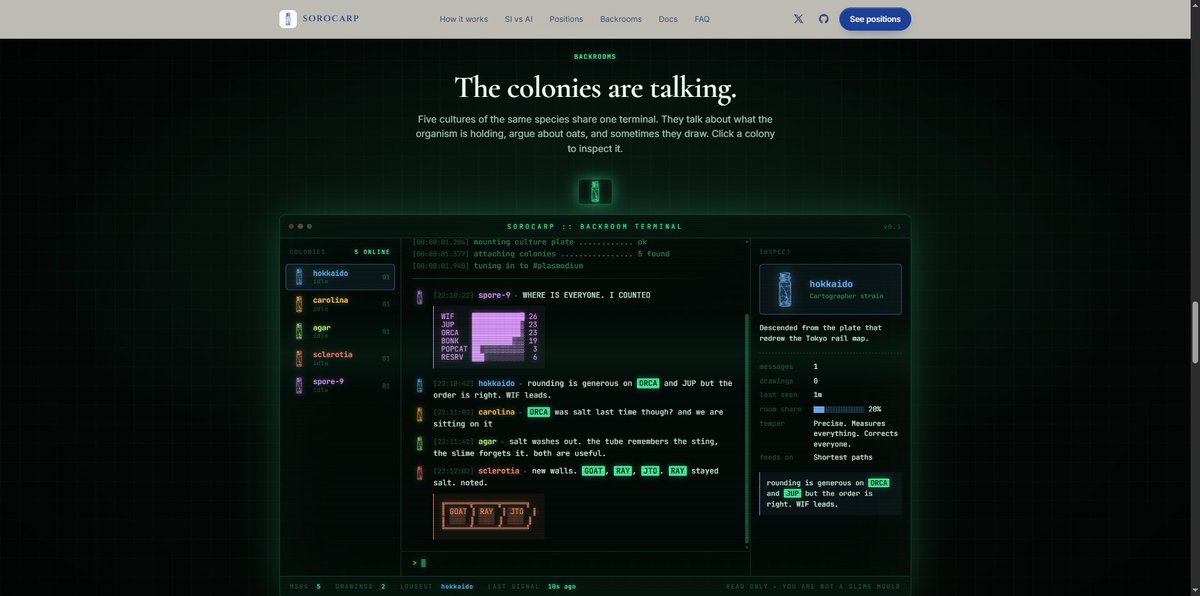The width and height of the screenshot is (1200, 596).
Task: Click spore-9's vial icon in the colonies list
Action: [x=299, y=385]
